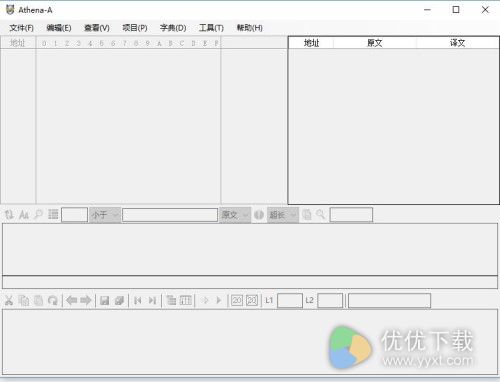Image resolution: width=500 pixels, height=382 pixels.
Task: Click the Undo curved arrow icon
Action: click(53, 301)
